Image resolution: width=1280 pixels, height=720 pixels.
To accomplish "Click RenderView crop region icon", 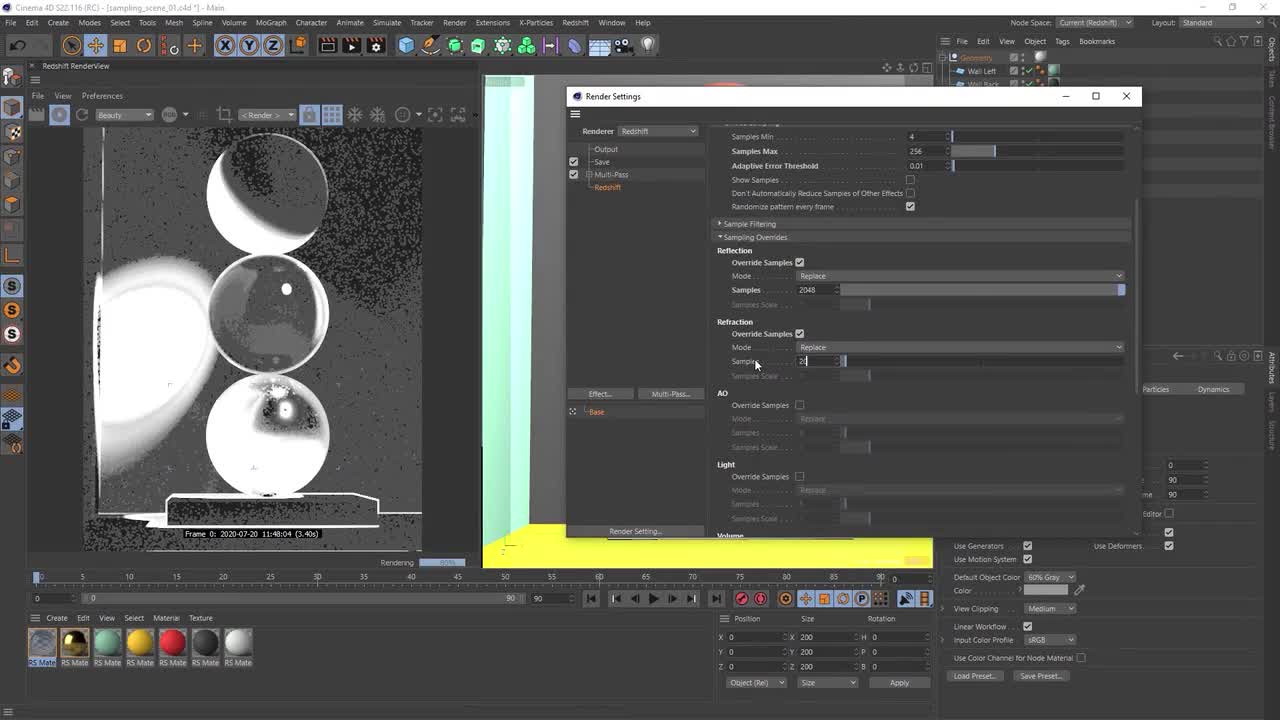I will click(224, 115).
